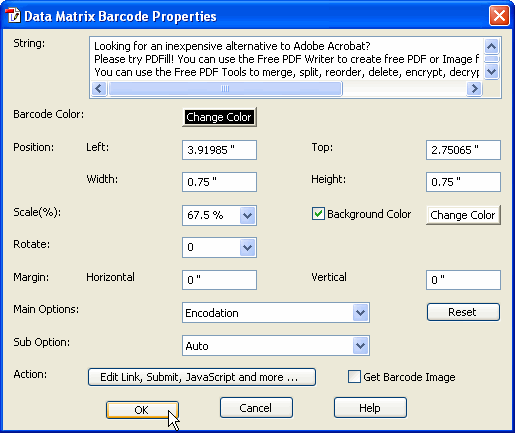This screenshot has height=433, width=515.
Task: Change the black Barcode Color swatch
Action: pyautogui.click(x=219, y=117)
